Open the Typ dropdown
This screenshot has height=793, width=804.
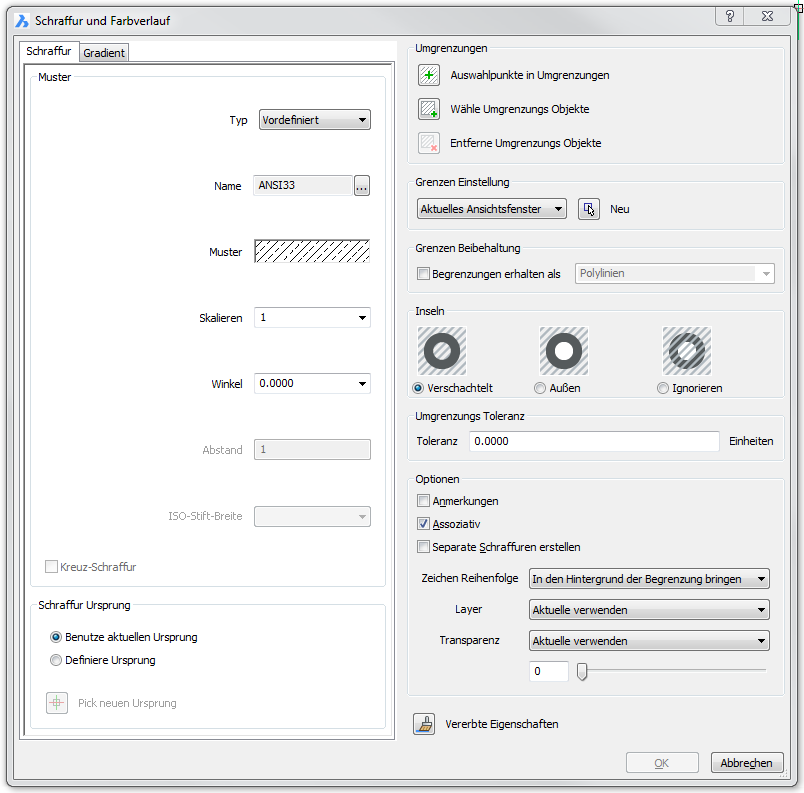point(314,120)
